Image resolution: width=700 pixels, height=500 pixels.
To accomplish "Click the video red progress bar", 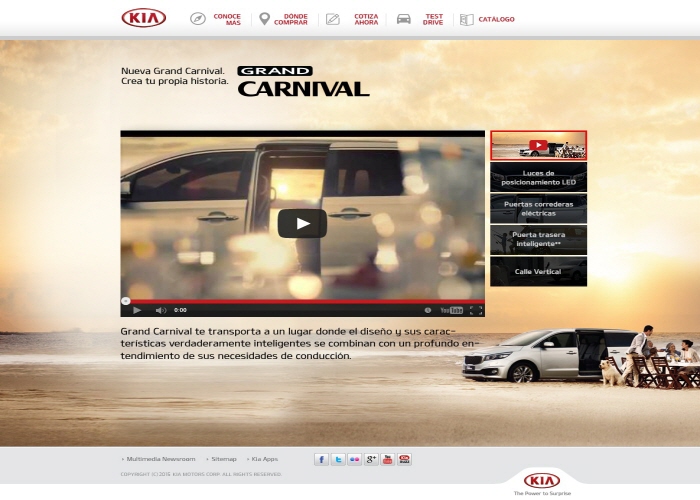I will point(303,301).
